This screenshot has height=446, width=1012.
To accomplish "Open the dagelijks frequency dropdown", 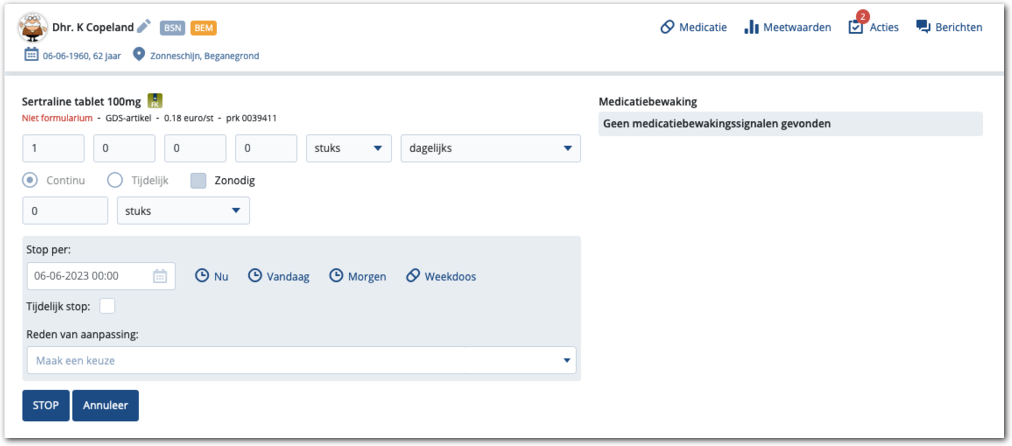I will point(490,148).
